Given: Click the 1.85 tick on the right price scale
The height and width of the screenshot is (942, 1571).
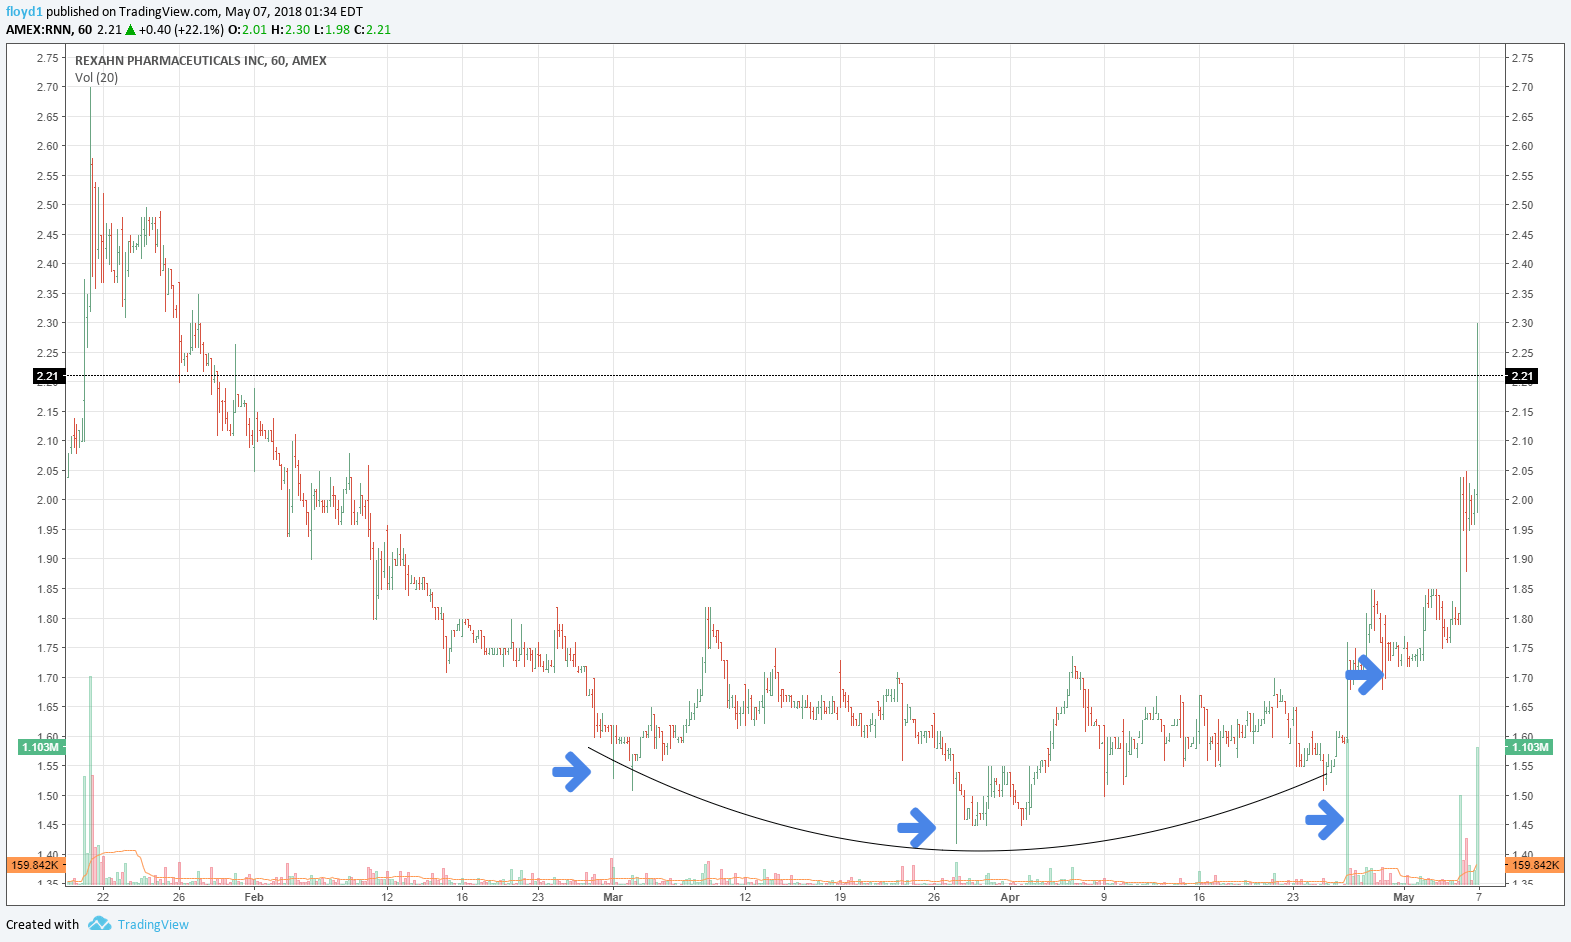Looking at the screenshot, I should tap(1522, 589).
